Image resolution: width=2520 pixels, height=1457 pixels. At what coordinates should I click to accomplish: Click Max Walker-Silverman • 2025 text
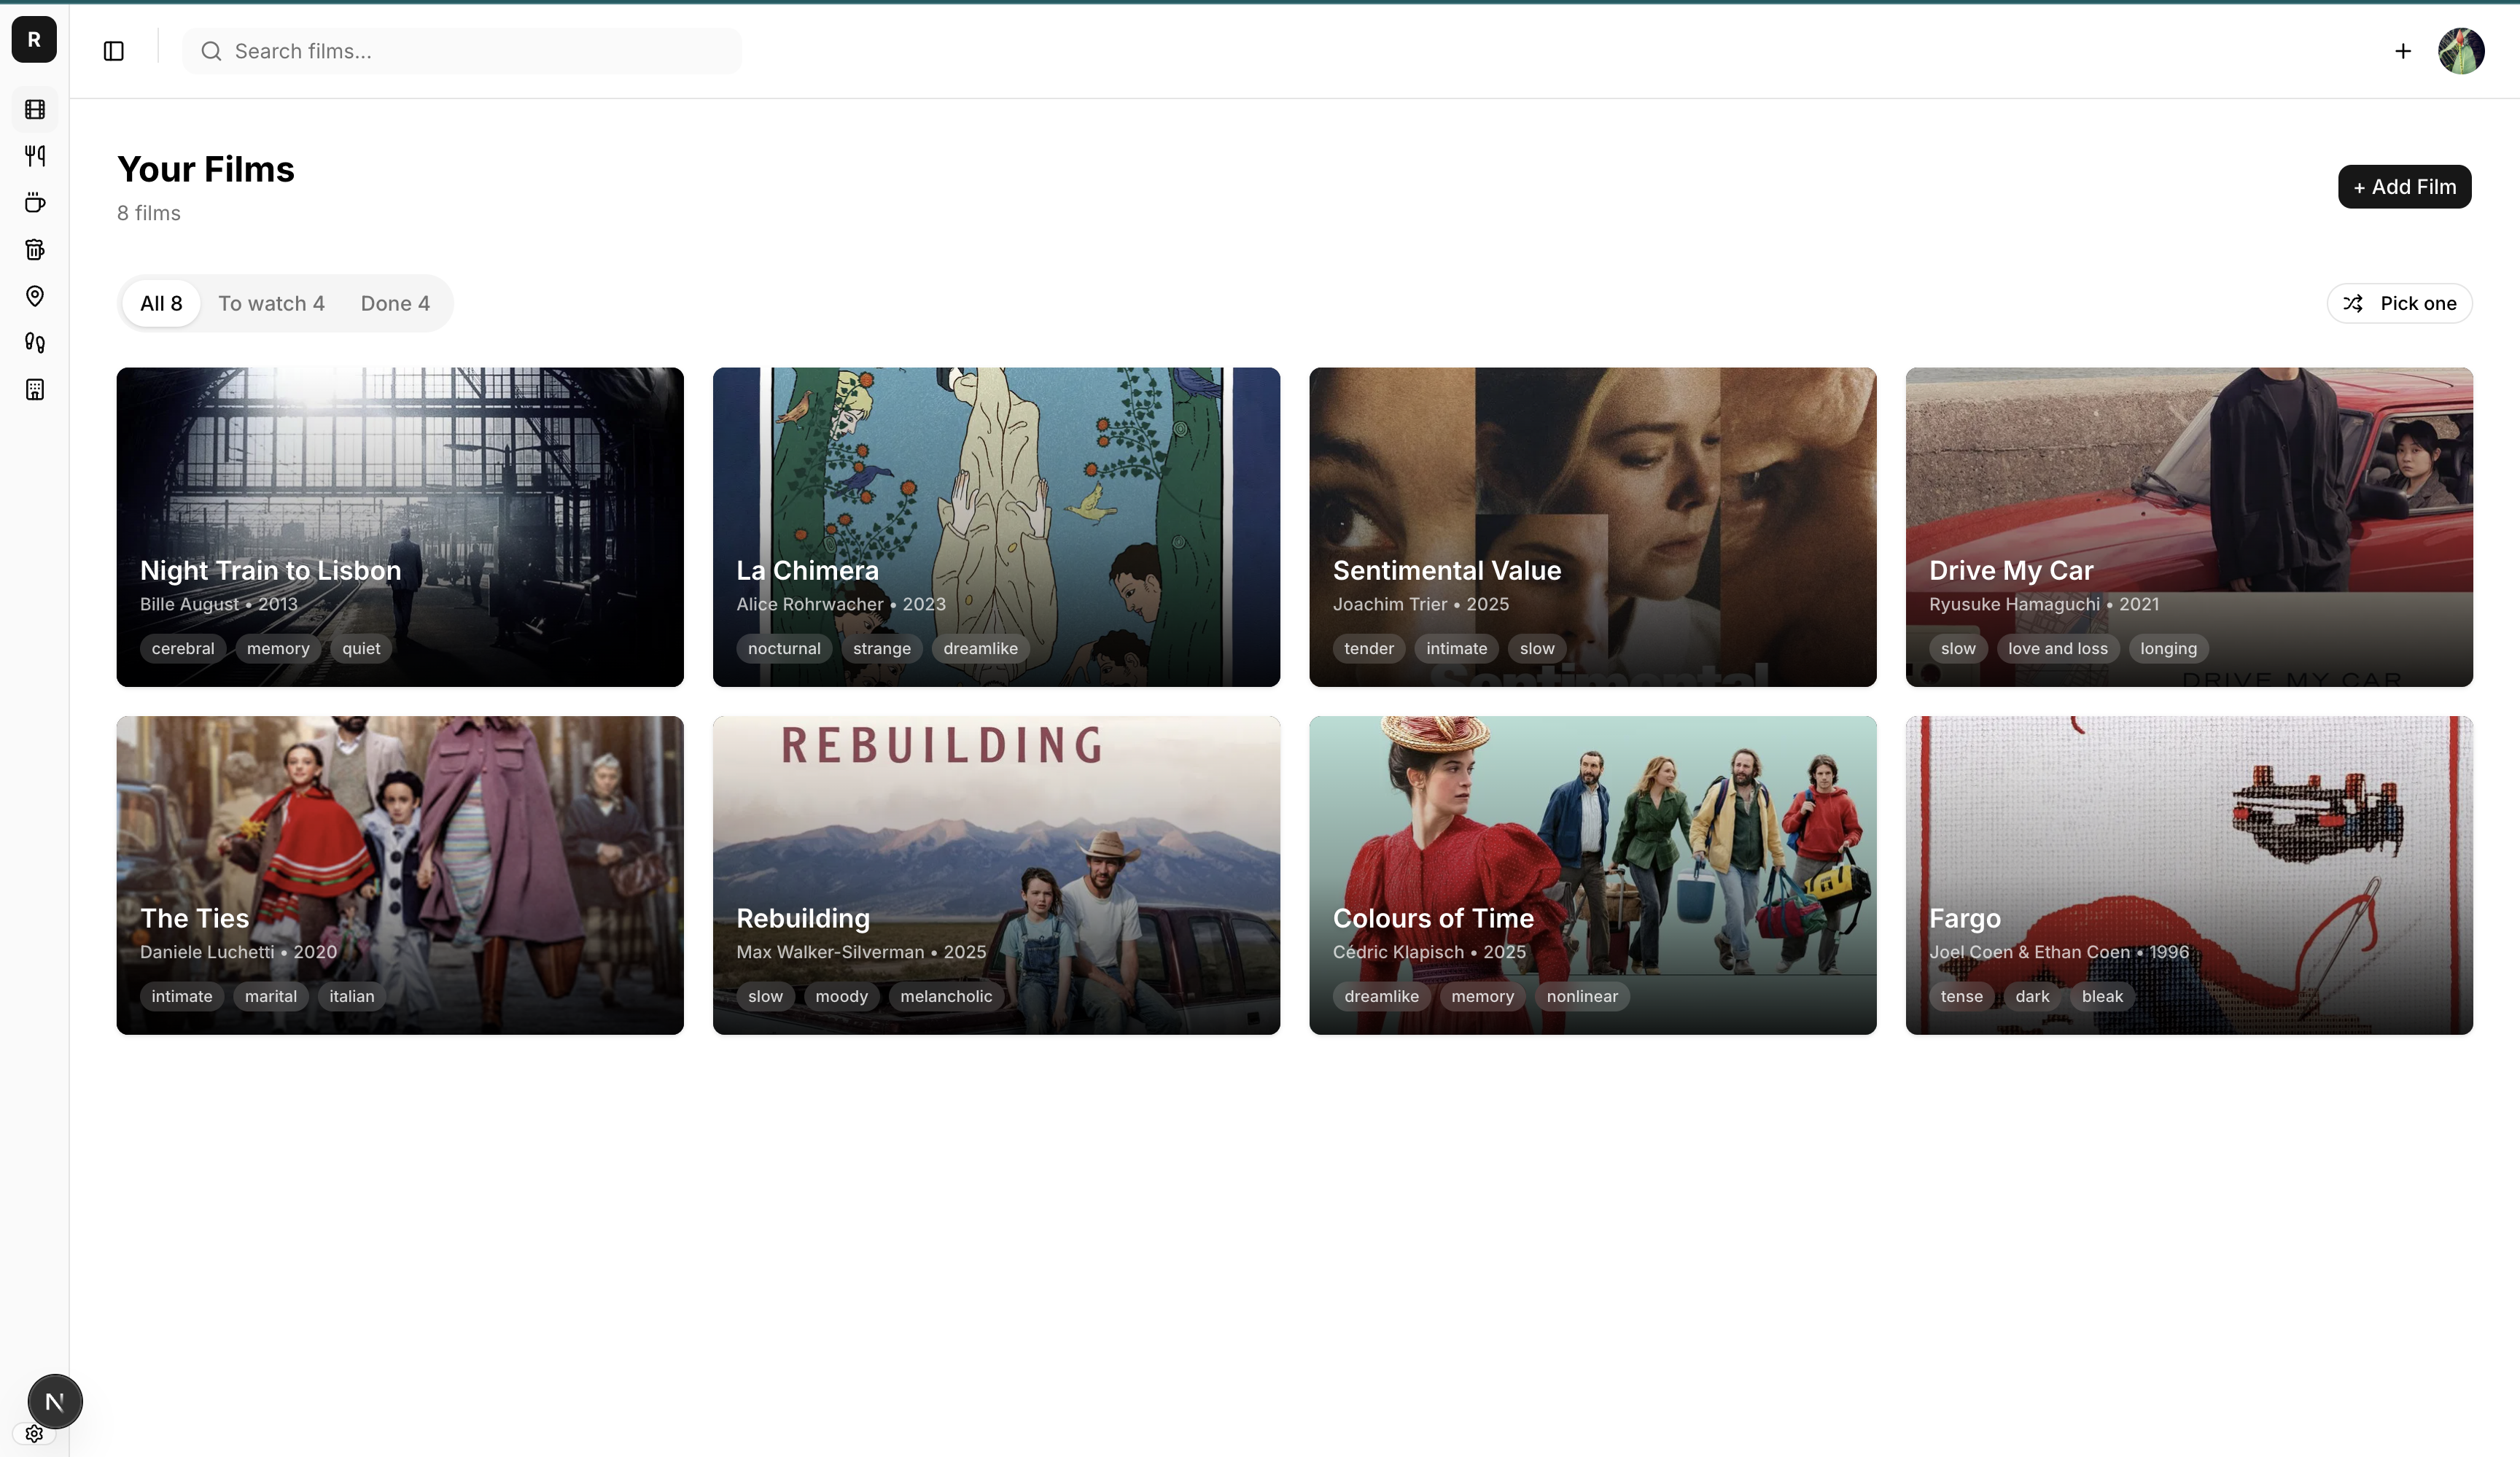861,952
